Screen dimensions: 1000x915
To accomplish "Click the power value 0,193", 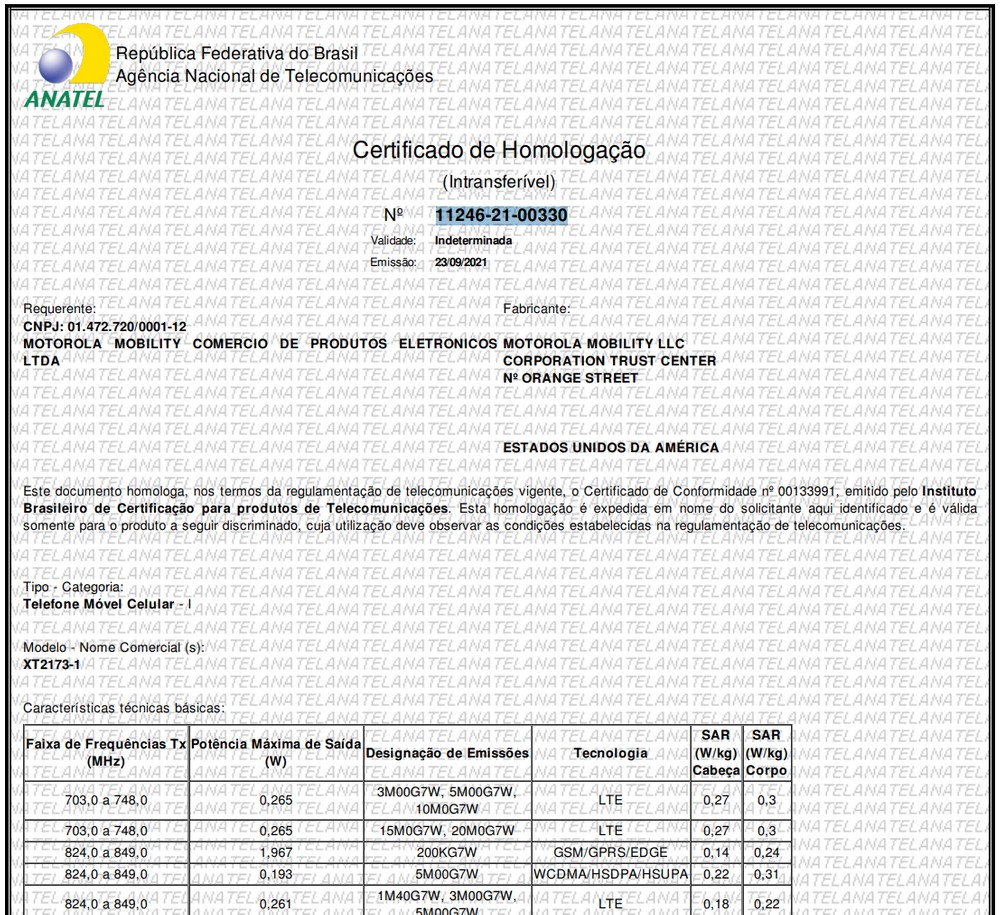I will [x=276, y=874].
